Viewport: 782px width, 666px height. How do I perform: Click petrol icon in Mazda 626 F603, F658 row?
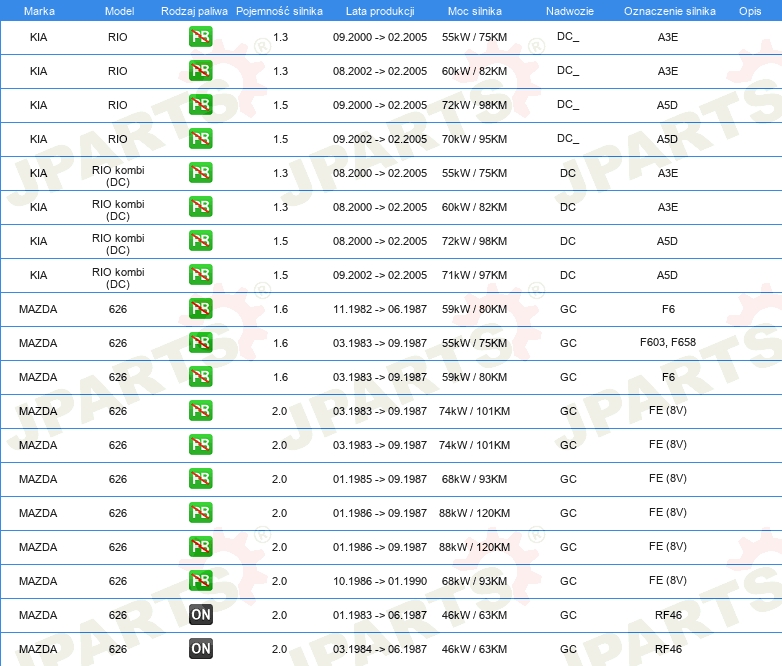[200, 342]
